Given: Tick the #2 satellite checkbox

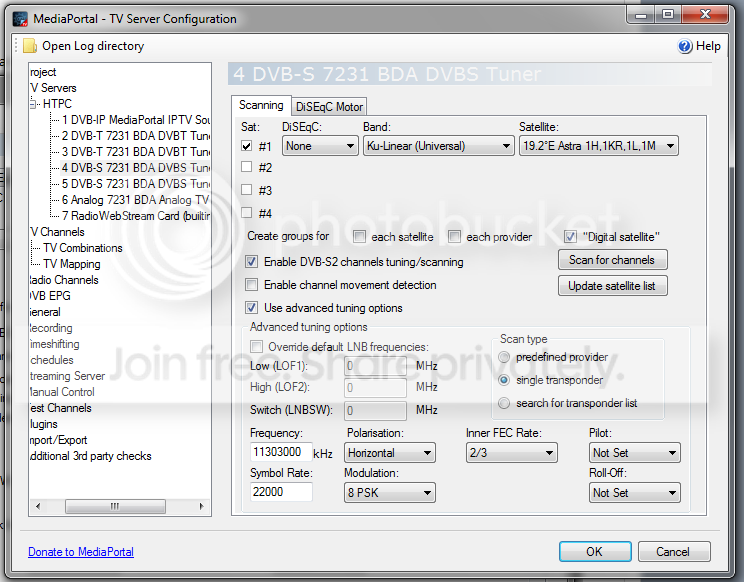Looking at the screenshot, I should 246,167.
